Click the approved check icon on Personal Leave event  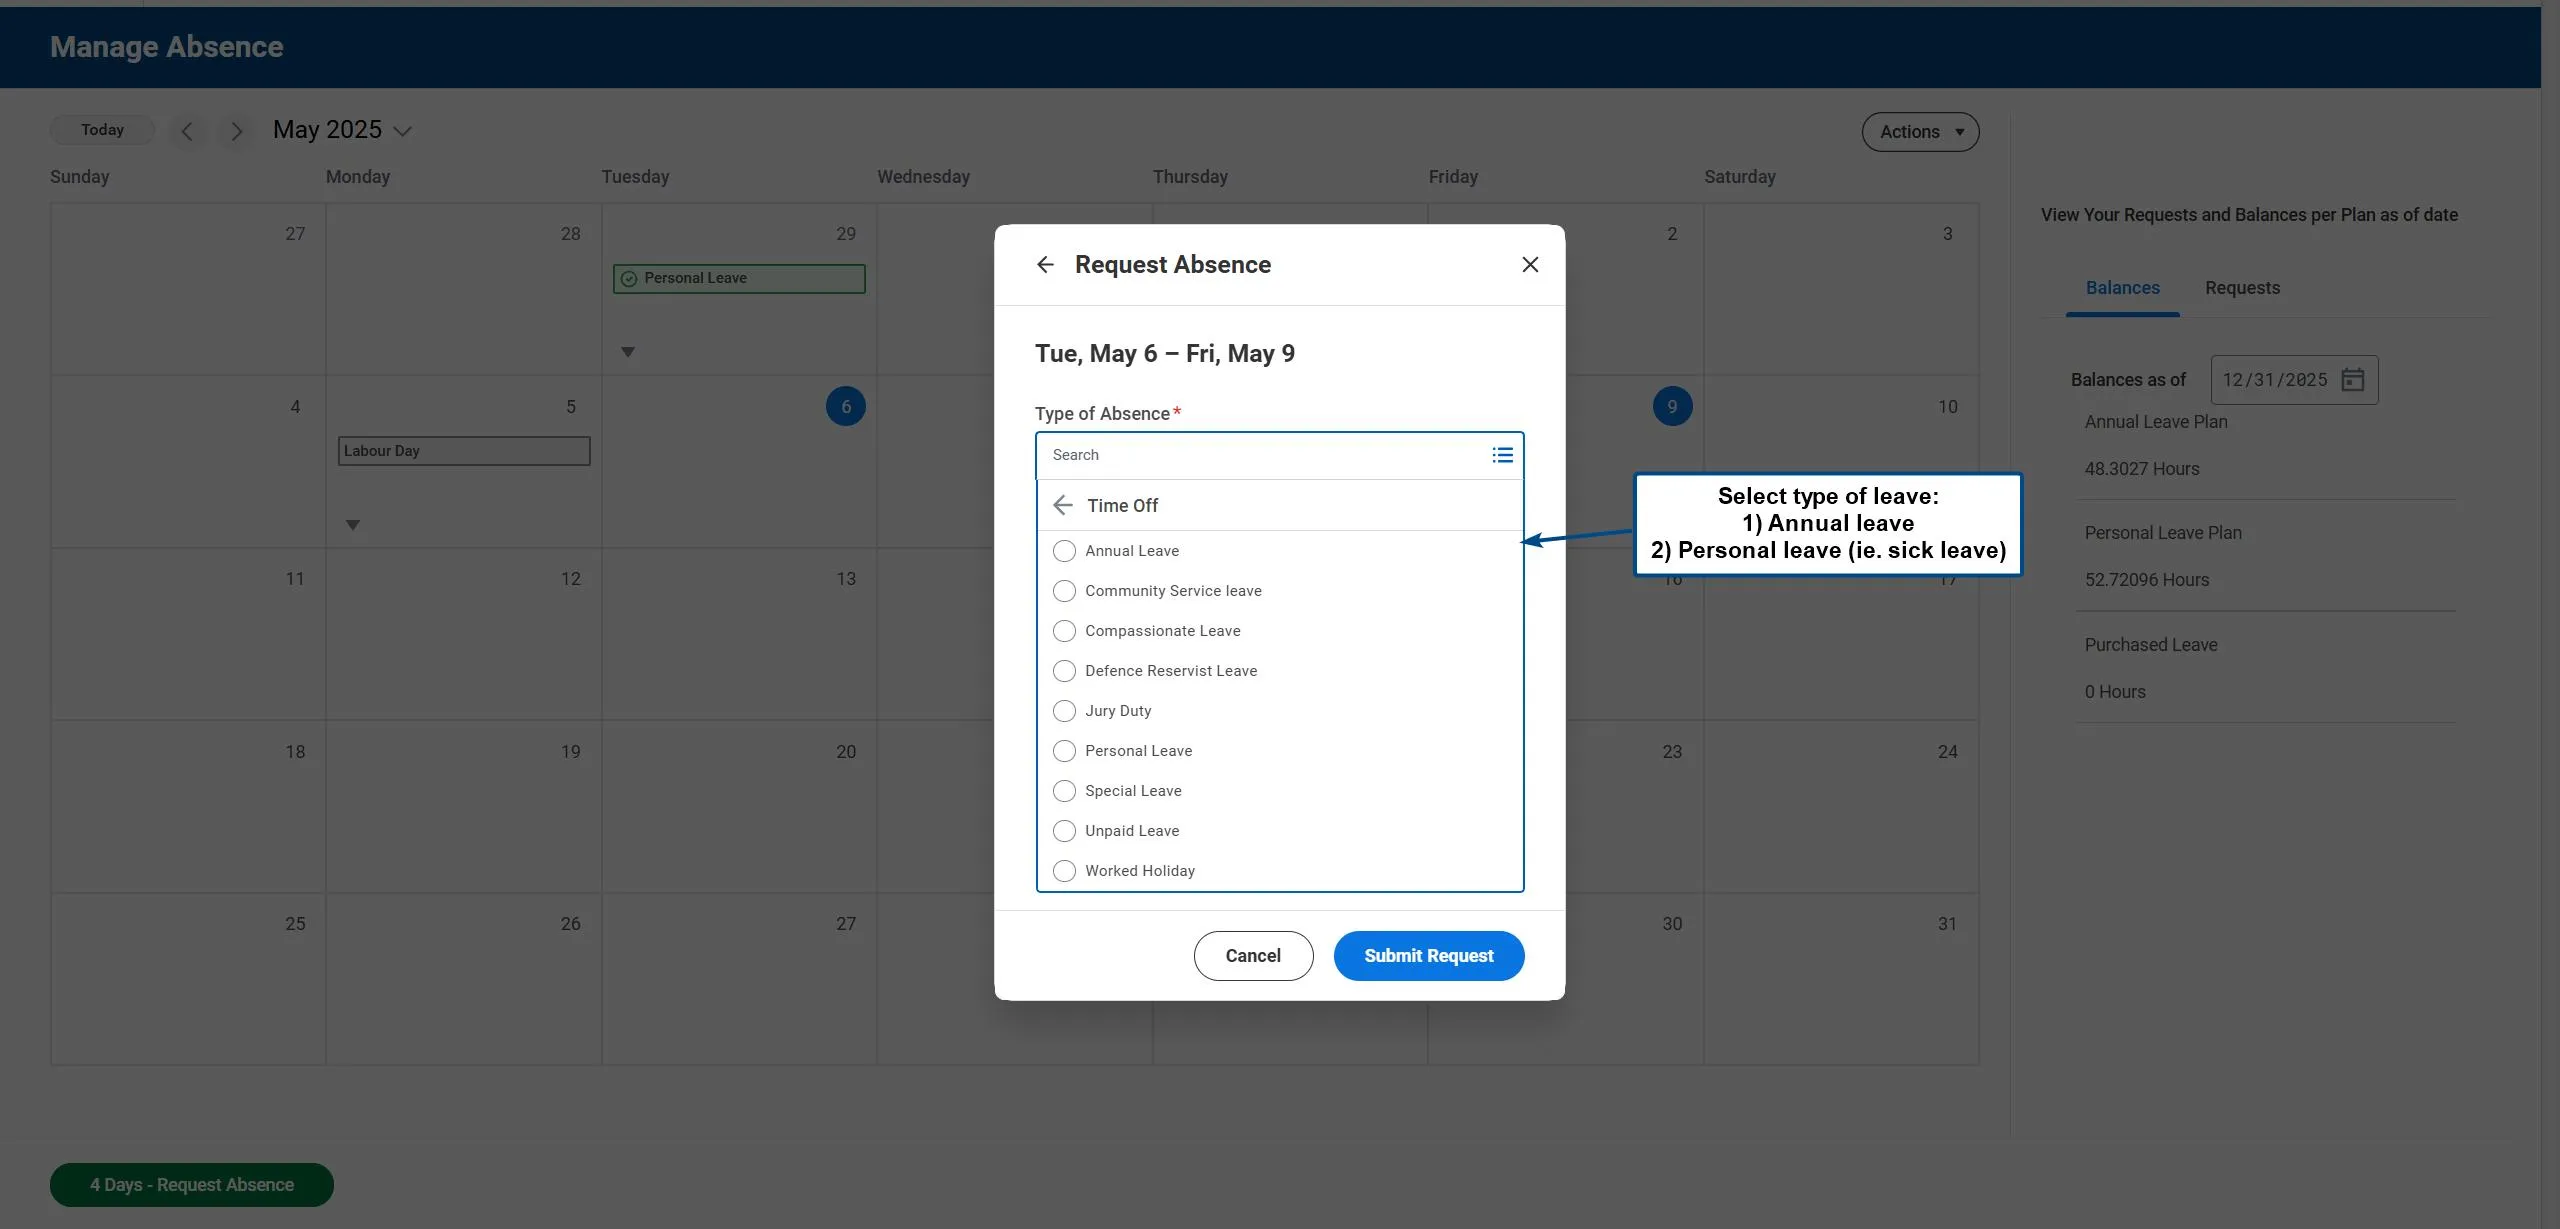coord(629,279)
